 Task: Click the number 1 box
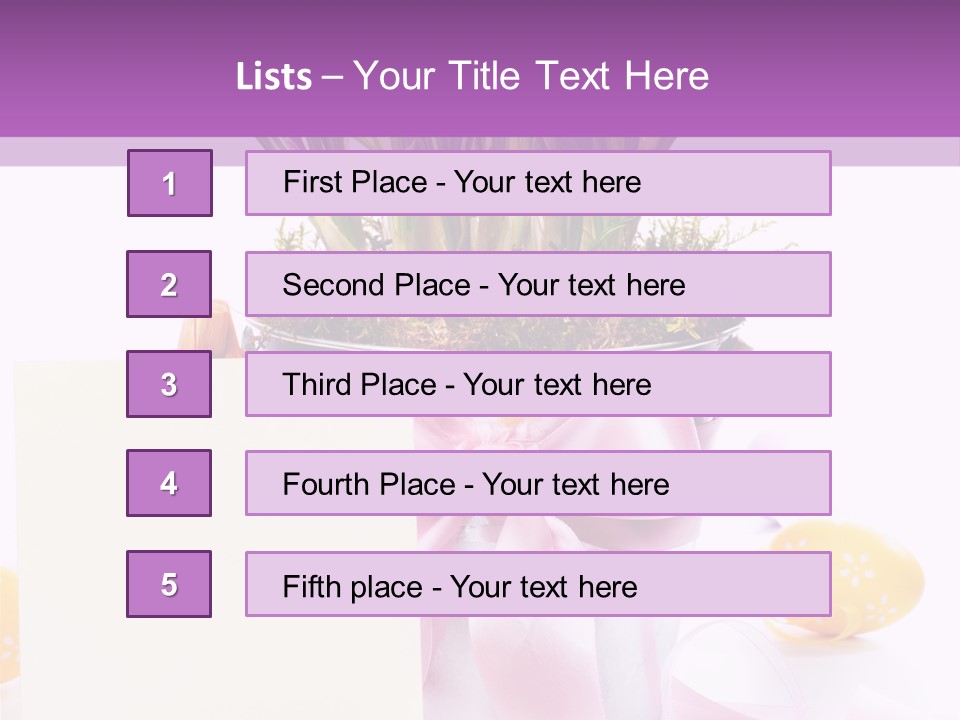[170, 183]
